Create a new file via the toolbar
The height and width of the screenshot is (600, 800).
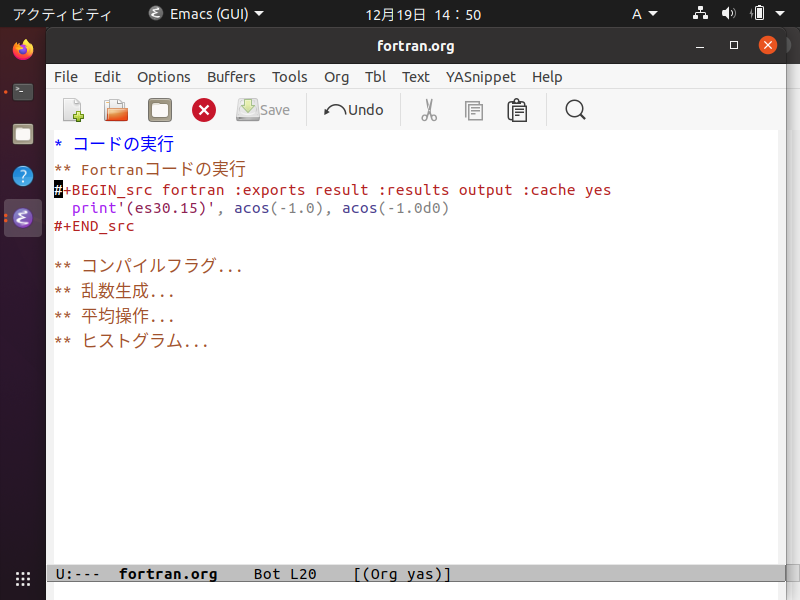point(71,110)
